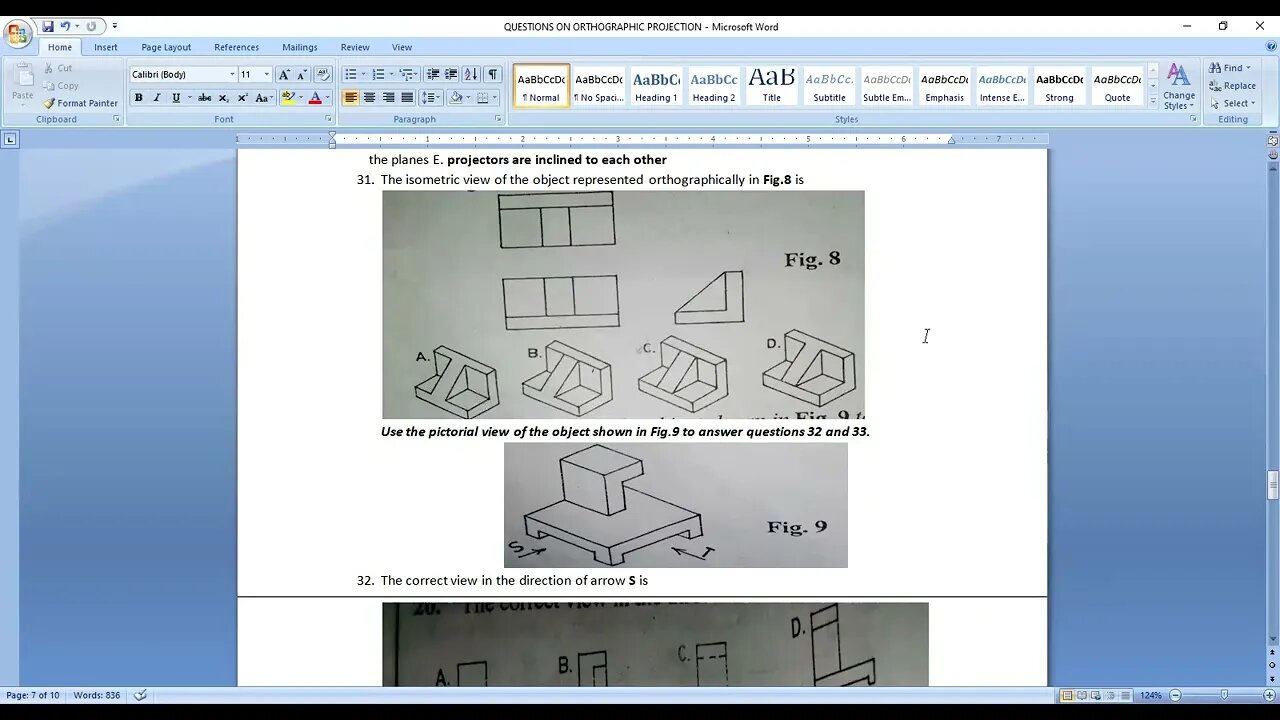This screenshot has width=1280, height=720.
Task: Apply the Subtitle style
Action: (x=829, y=86)
